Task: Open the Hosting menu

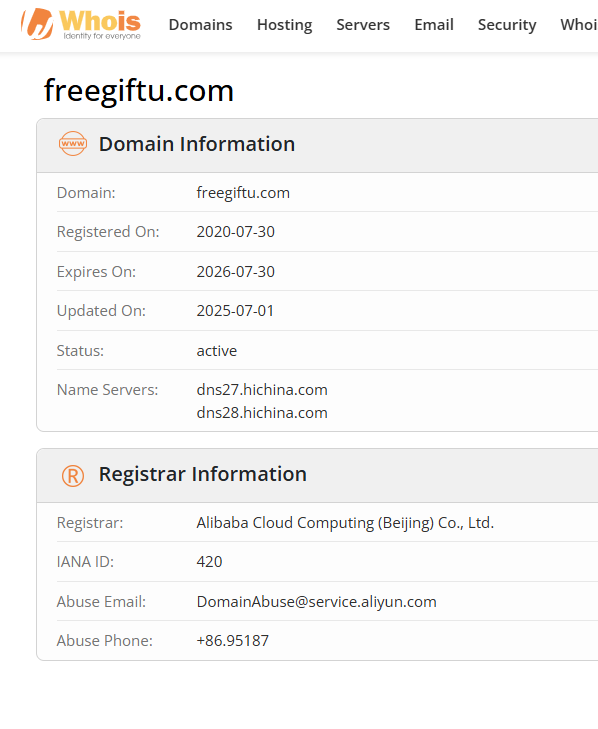Action: point(285,25)
